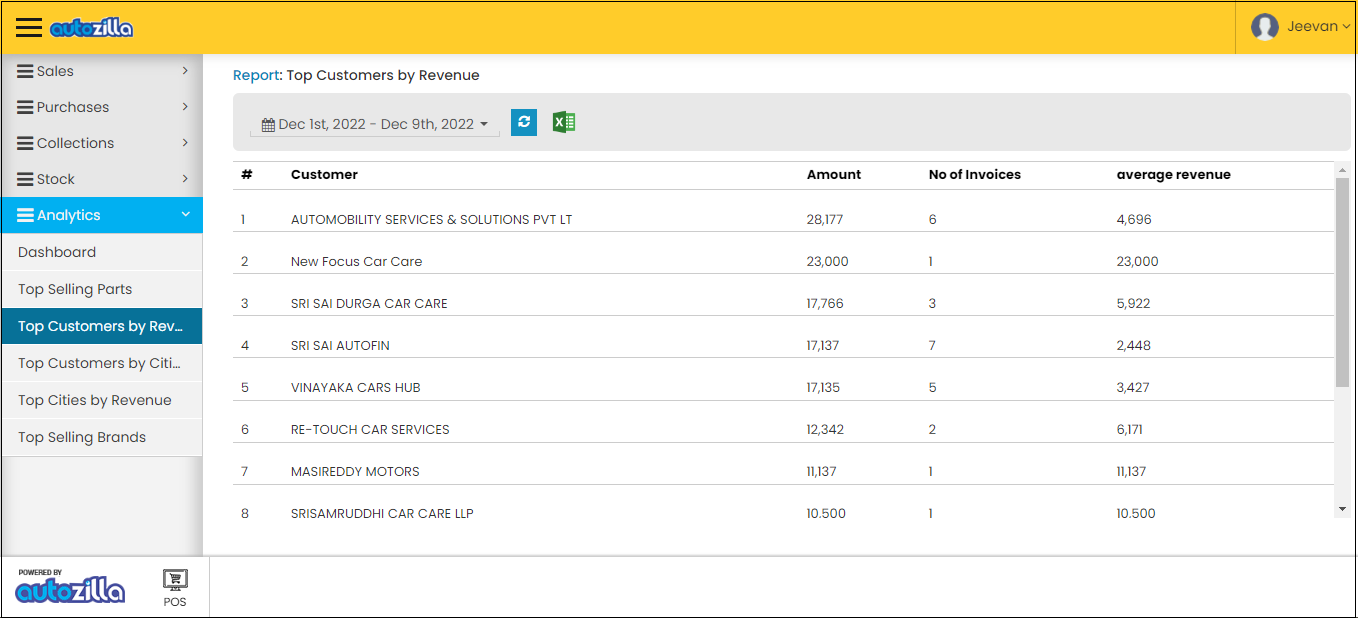The width and height of the screenshot is (1358, 618).
Task: Click the average revenue column header
Action: pos(1174,174)
